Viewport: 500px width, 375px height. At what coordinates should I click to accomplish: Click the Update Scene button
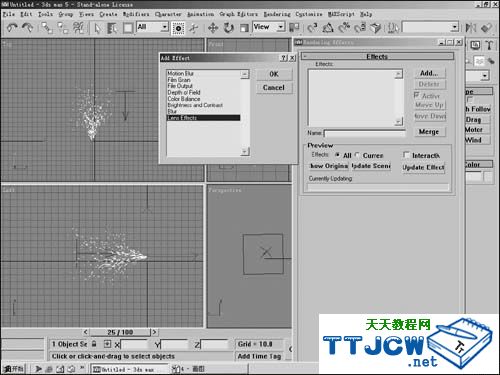tap(371, 166)
